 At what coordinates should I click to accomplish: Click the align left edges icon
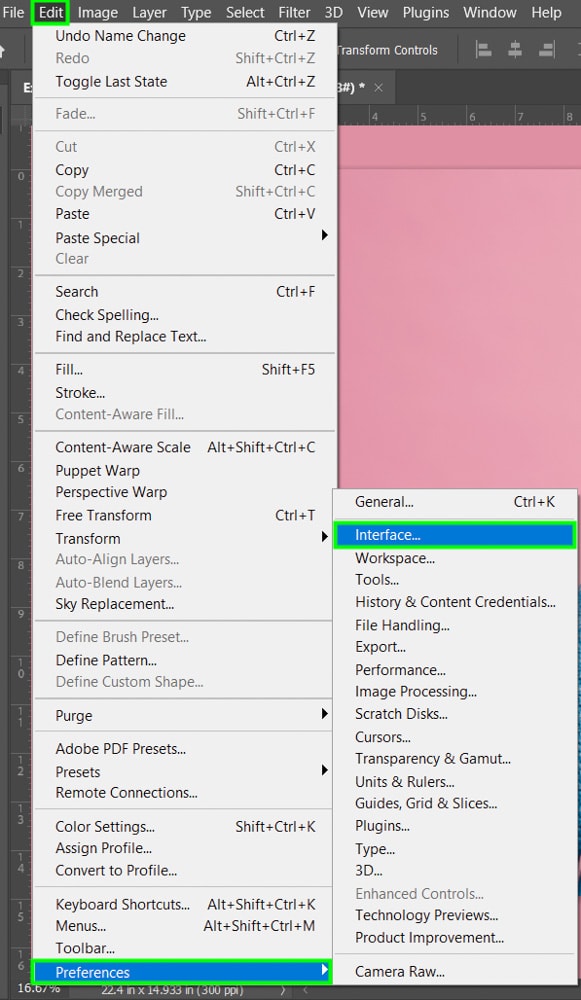[x=483, y=50]
